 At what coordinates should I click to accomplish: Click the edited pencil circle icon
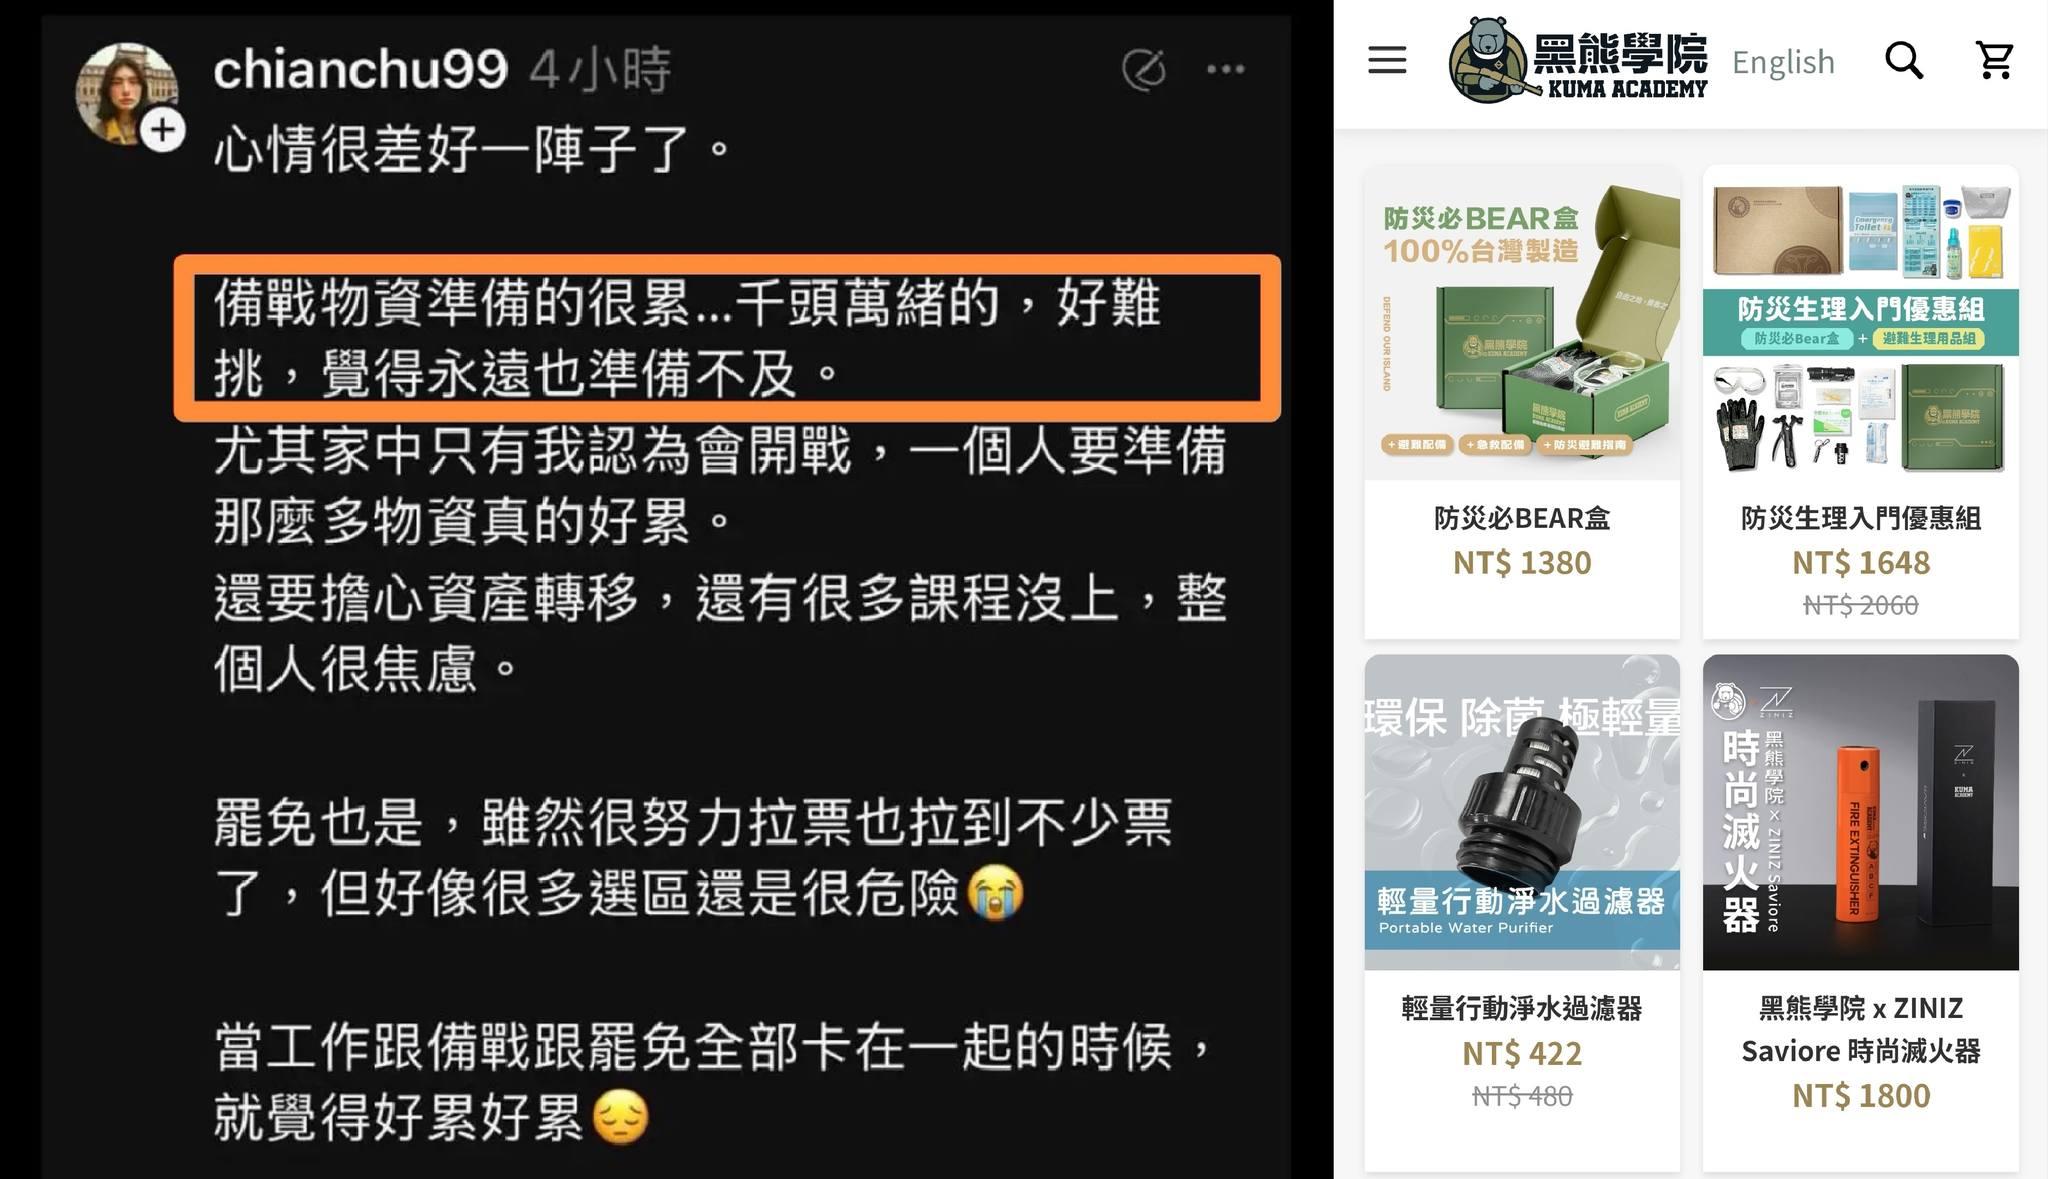(x=1144, y=69)
